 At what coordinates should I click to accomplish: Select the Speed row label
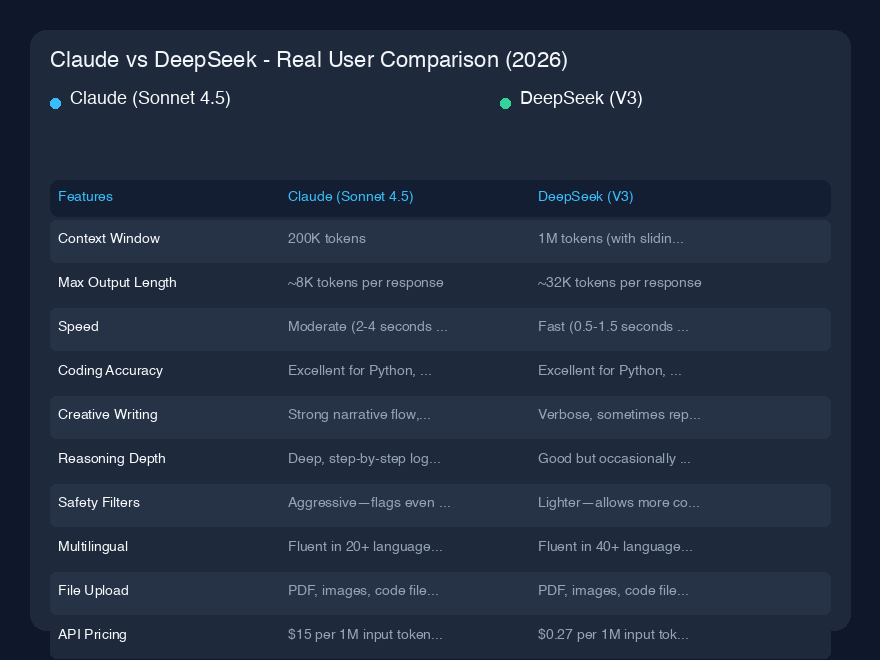point(78,327)
